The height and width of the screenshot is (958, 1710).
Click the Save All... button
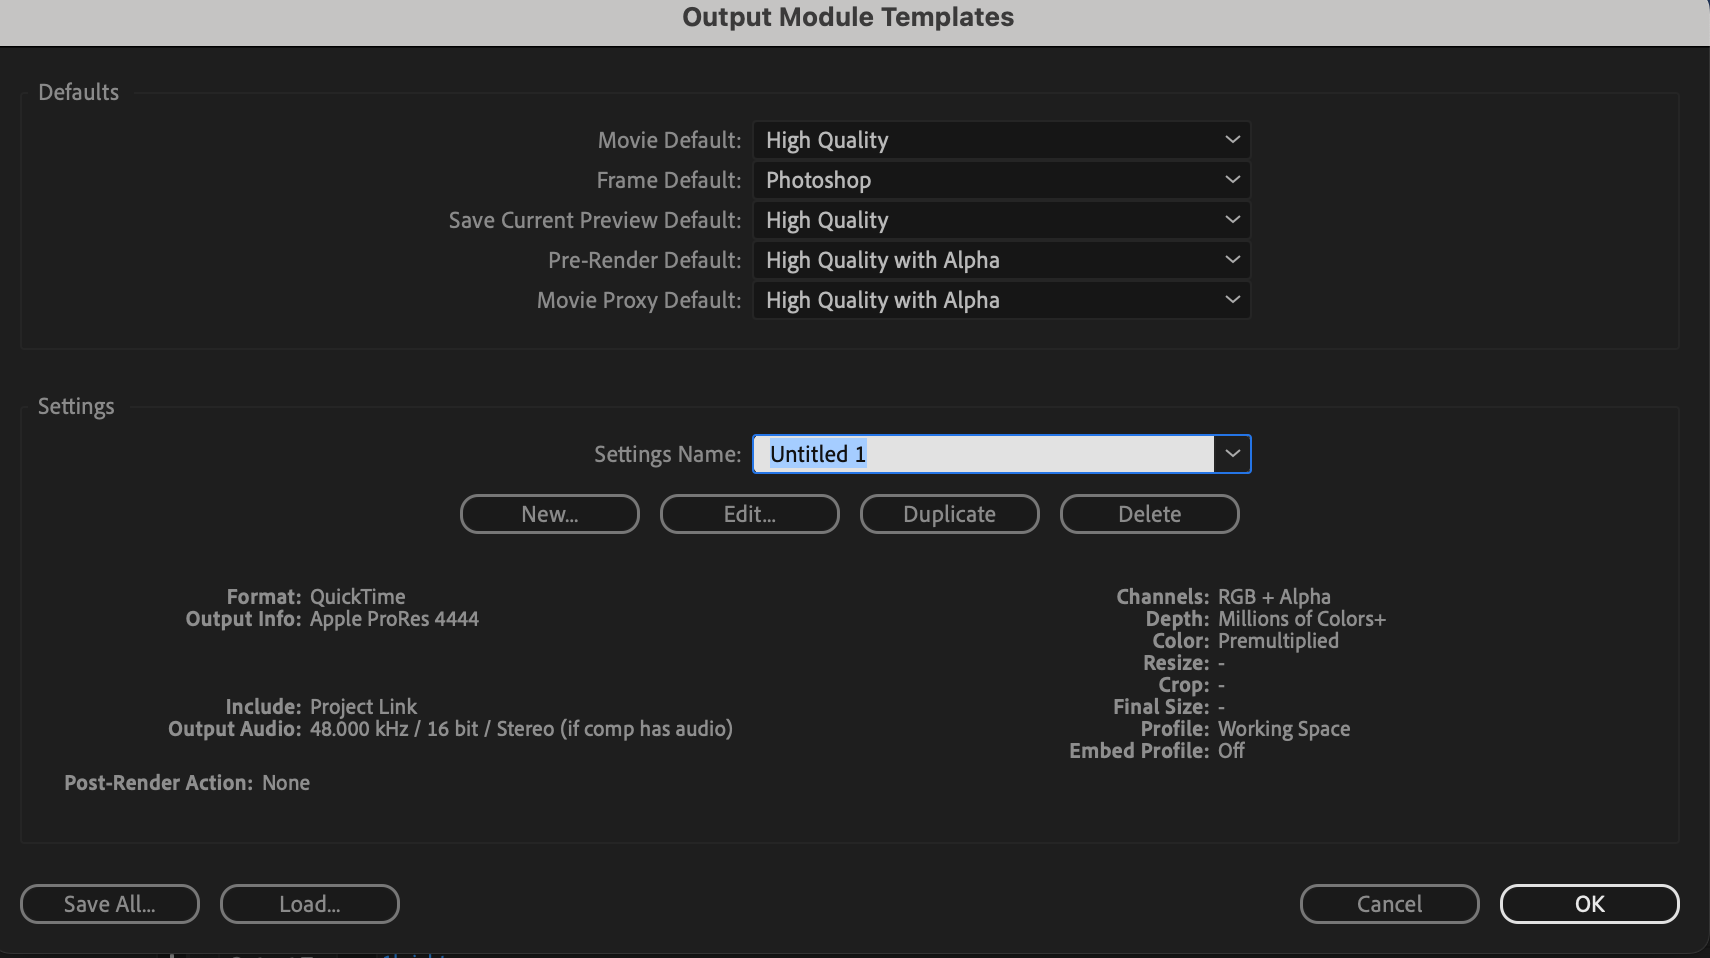click(110, 904)
